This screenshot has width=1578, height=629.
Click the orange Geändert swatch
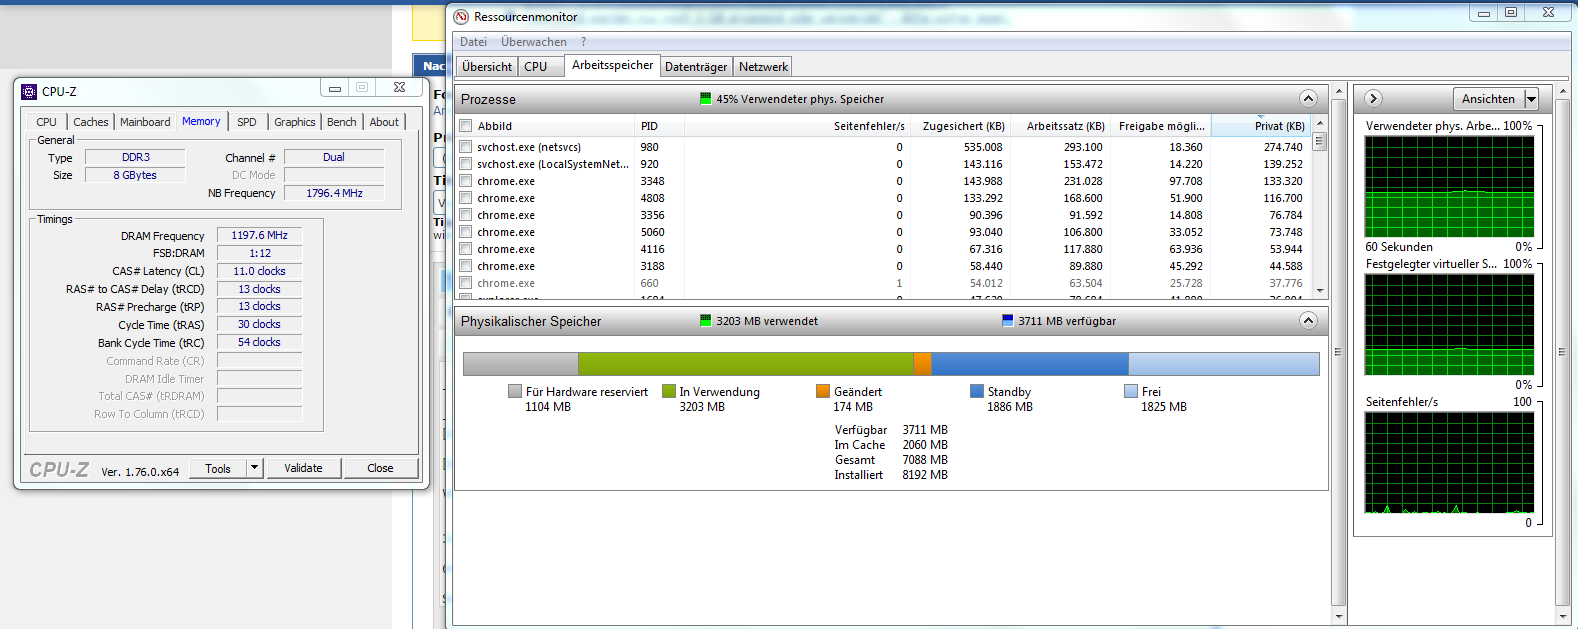point(823,392)
